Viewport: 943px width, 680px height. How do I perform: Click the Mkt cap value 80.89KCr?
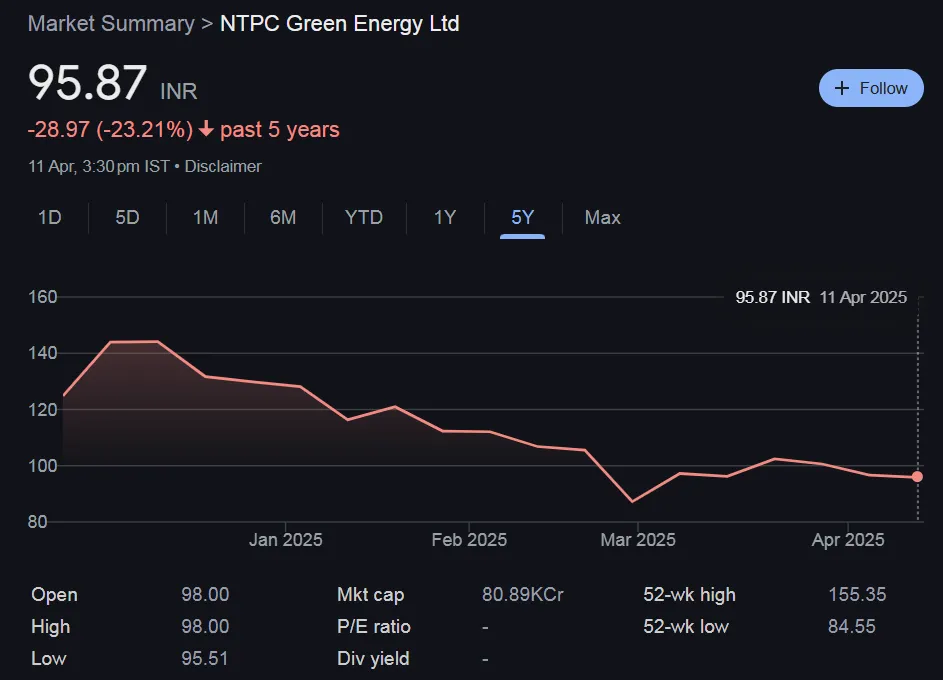click(x=523, y=595)
